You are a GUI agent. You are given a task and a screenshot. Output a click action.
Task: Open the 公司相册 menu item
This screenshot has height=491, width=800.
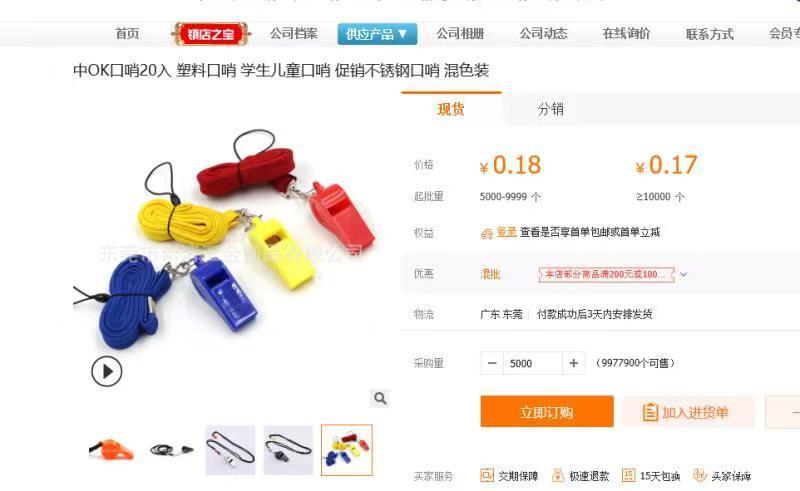click(460, 34)
